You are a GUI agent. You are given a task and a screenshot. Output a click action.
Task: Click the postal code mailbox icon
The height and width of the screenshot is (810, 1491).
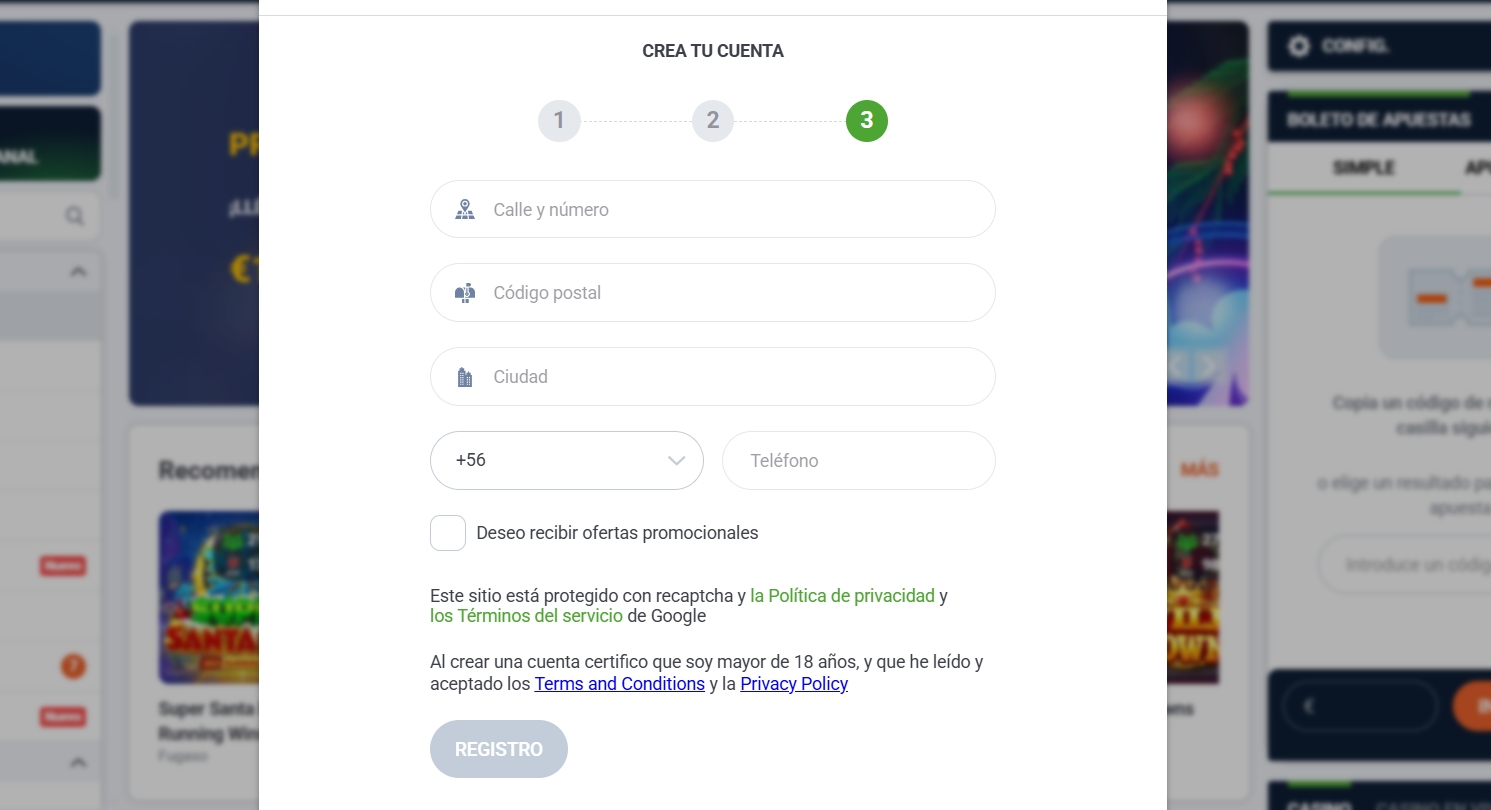[x=464, y=293]
